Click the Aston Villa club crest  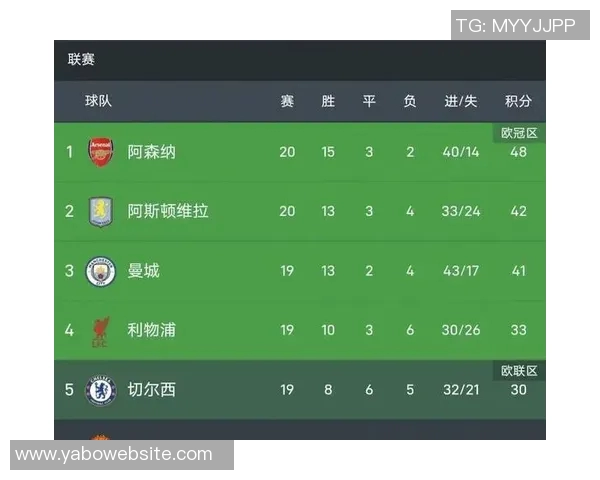[101, 211]
